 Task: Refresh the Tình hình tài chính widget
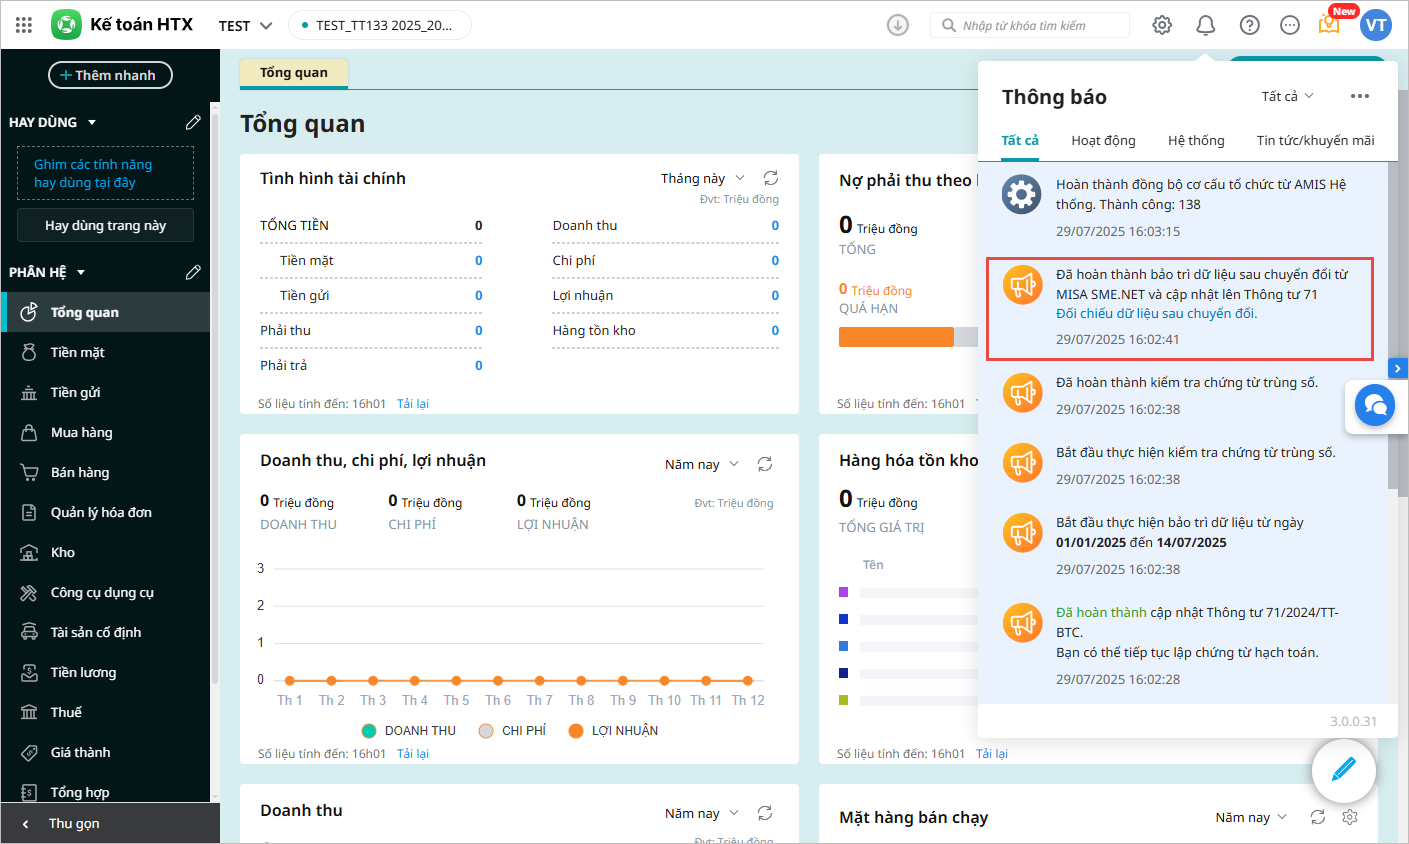tap(770, 178)
